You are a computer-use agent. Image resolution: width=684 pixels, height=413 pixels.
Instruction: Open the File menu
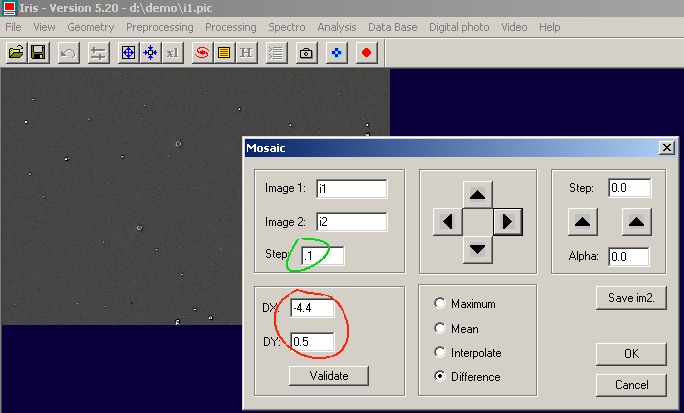coord(13,27)
